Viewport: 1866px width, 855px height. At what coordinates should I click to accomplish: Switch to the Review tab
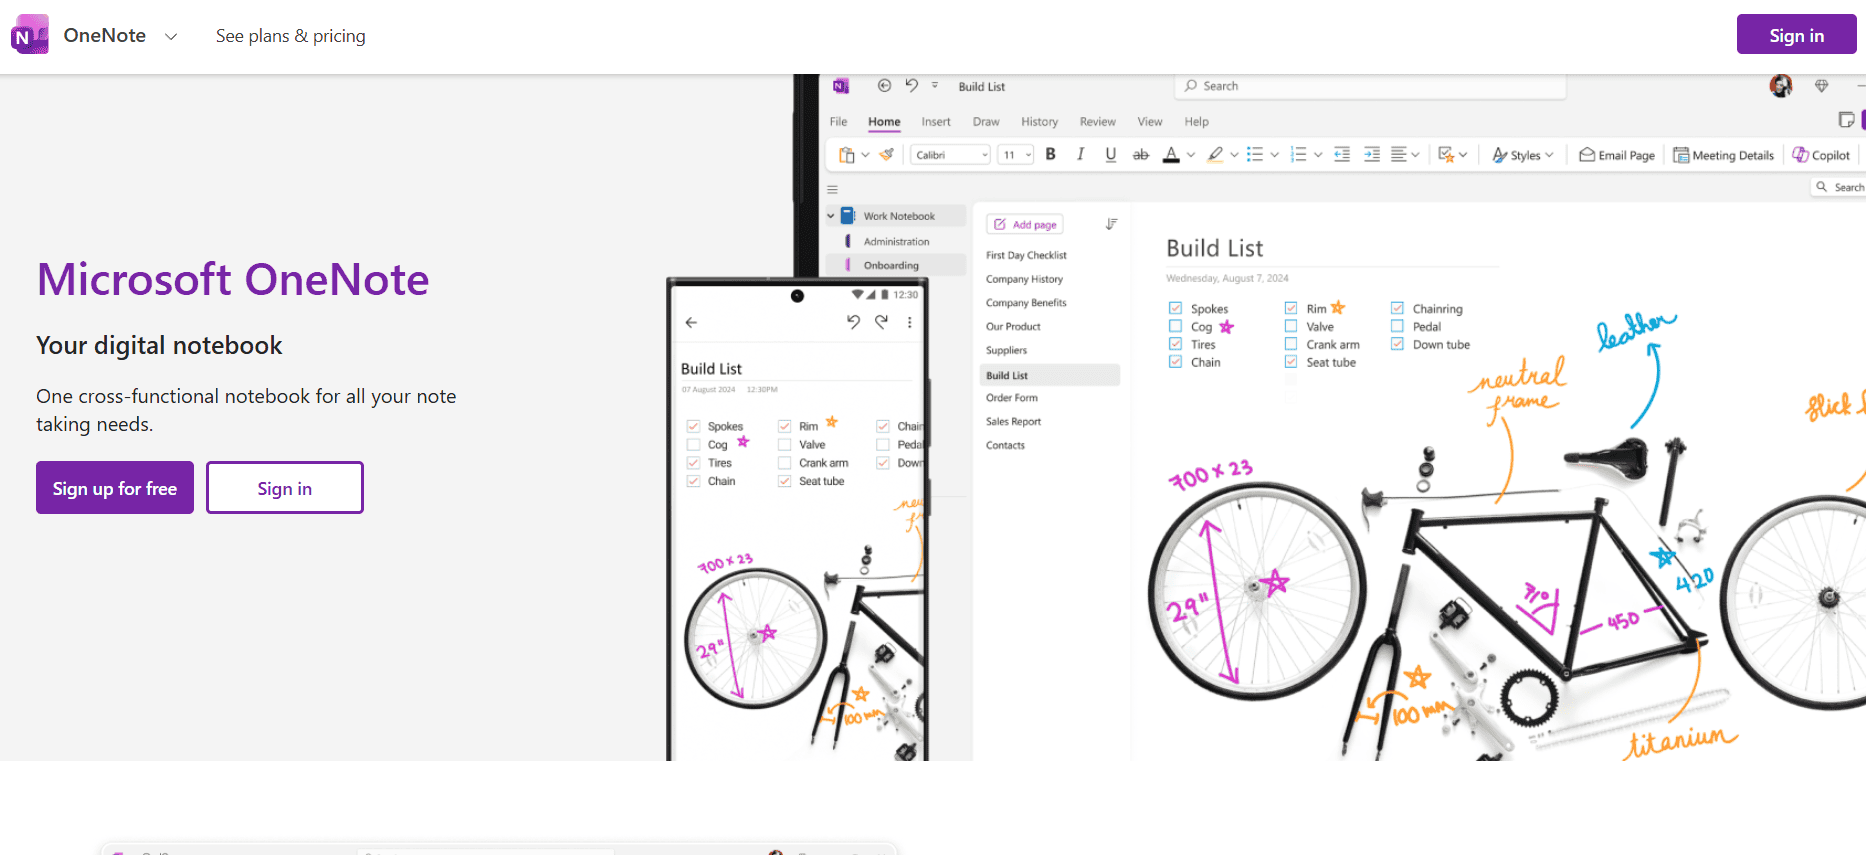(1097, 122)
